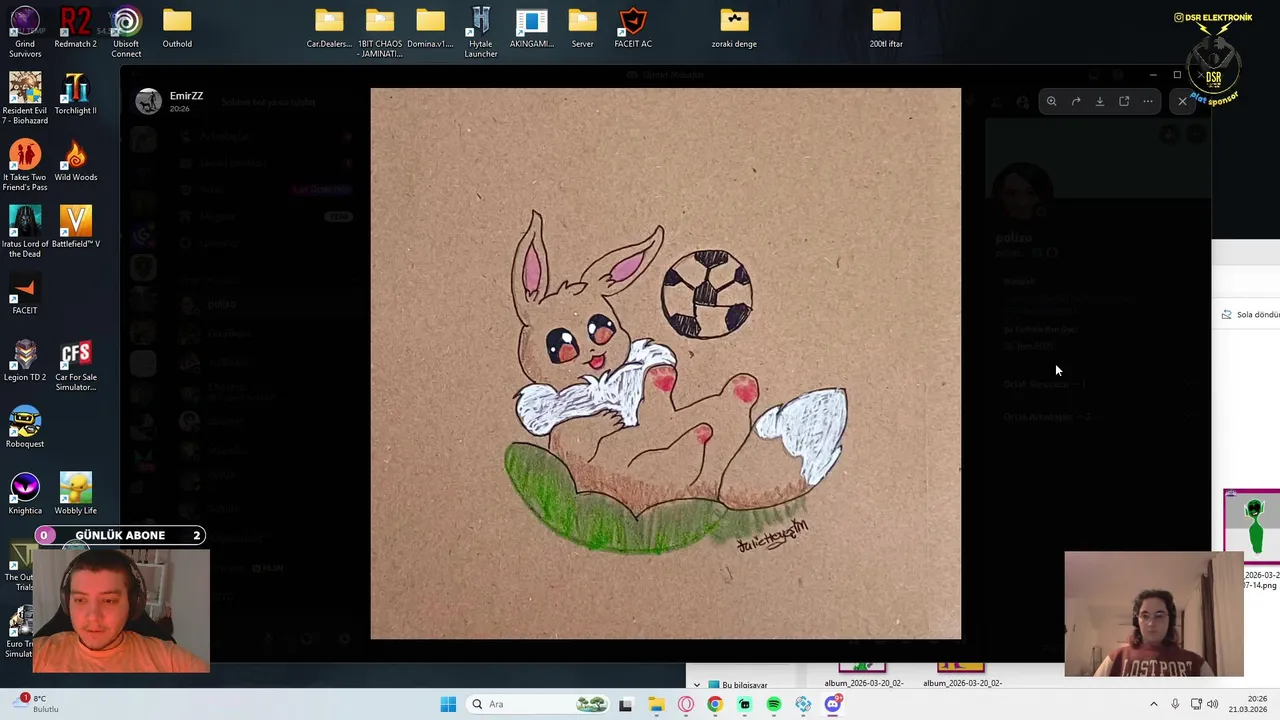Select the Domina.v1 folder
This screenshot has width=1280, height=720.
pyautogui.click(x=430, y=28)
